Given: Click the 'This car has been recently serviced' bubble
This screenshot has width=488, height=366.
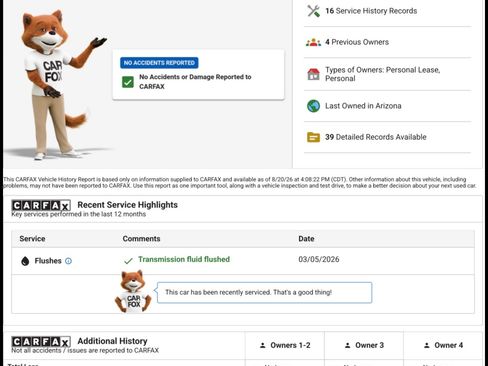Looking at the screenshot, I should click(264, 293).
